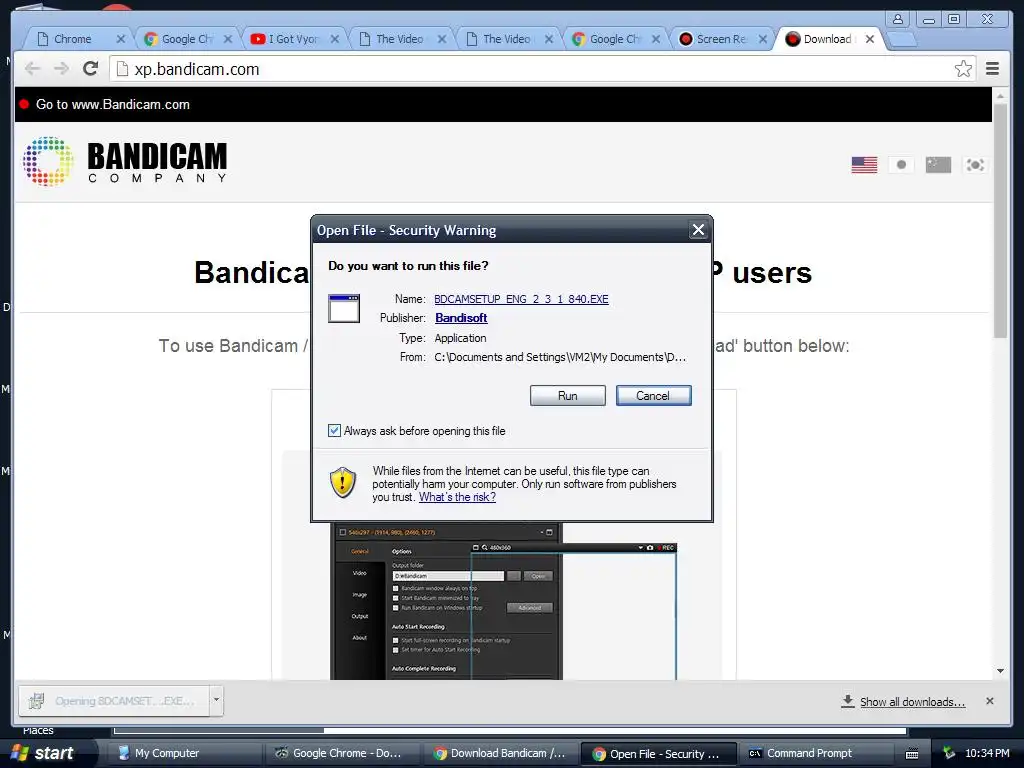Viewport: 1024px width, 768px height.
Task: Select the Open File - Security taskbar item
Action: [x=658, y=754]
